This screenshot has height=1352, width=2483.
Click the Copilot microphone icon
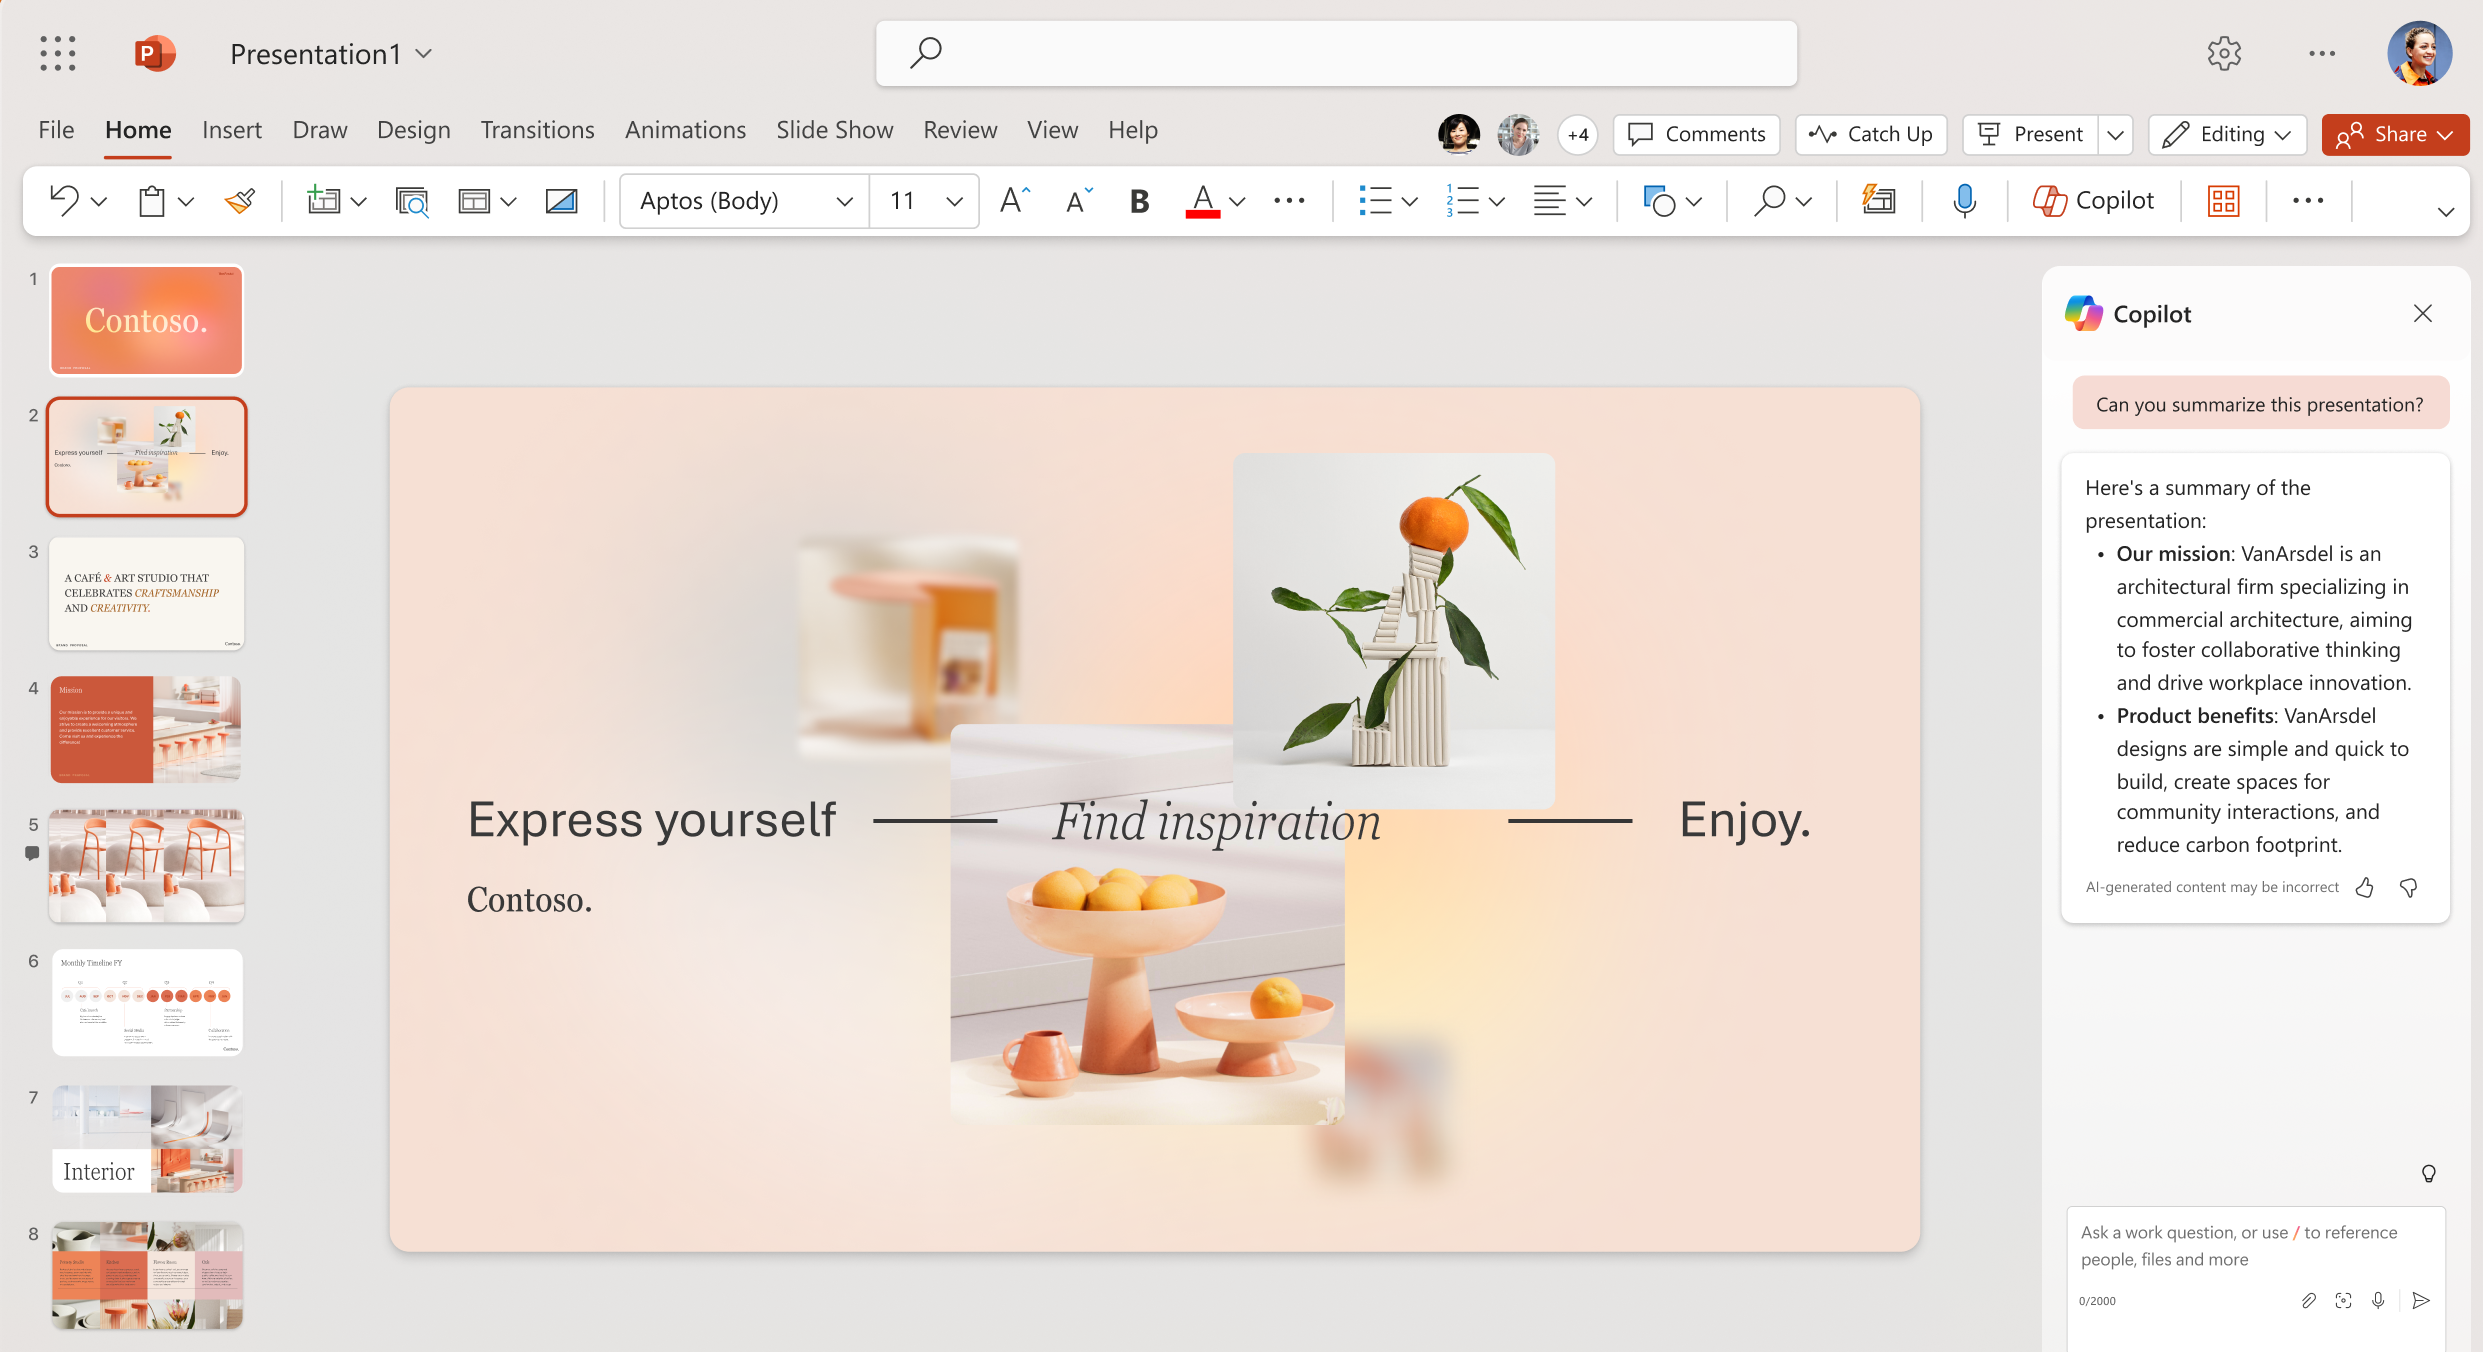coord(2378,1300)
